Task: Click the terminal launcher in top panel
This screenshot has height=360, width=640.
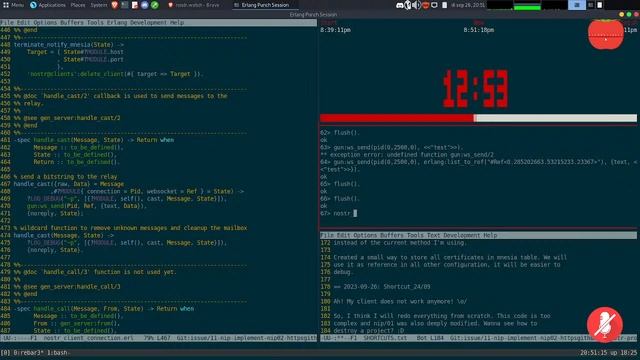Action: click(124, 5)
